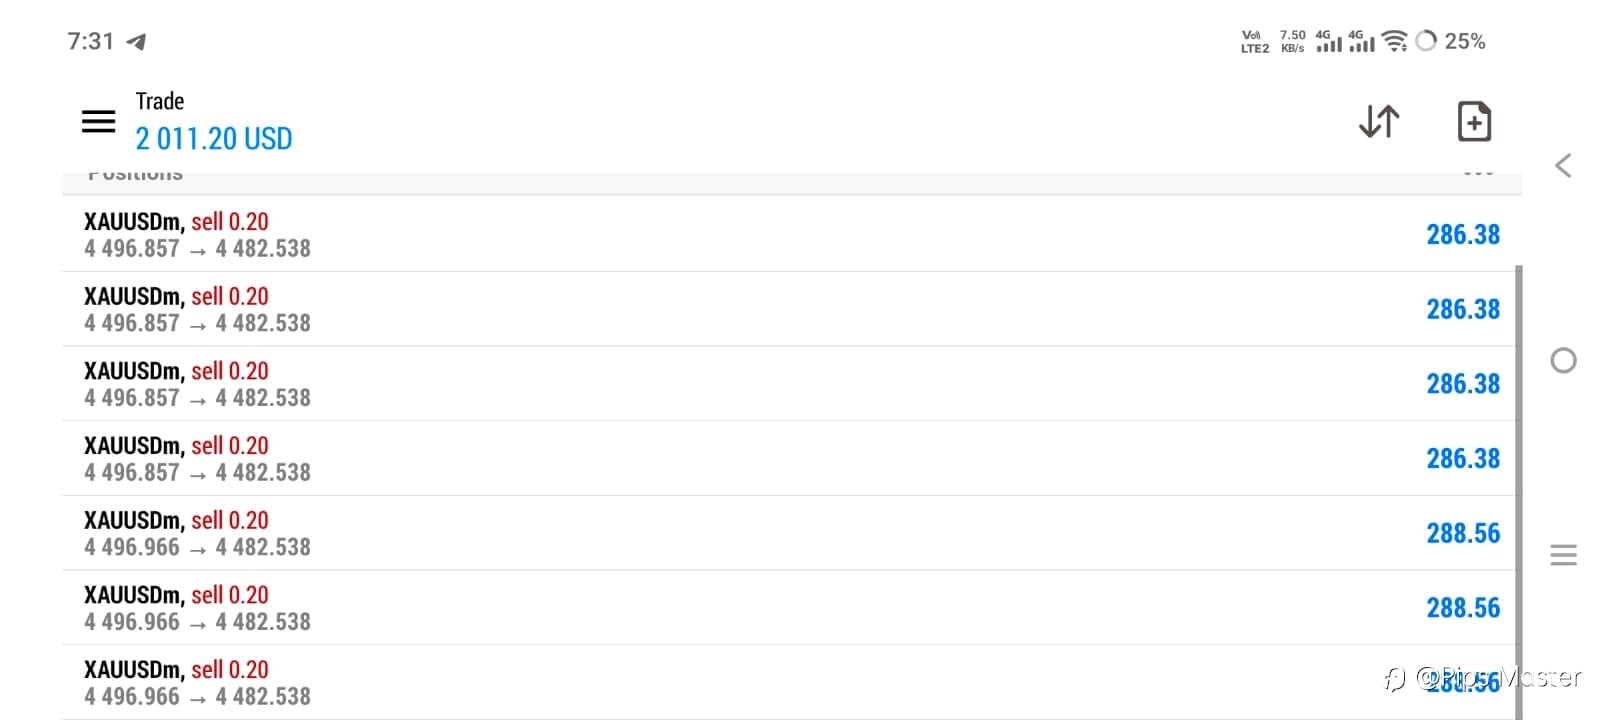Select the second XAUUSDm position row
This screenshot has height=720, width=1600.
791,309
